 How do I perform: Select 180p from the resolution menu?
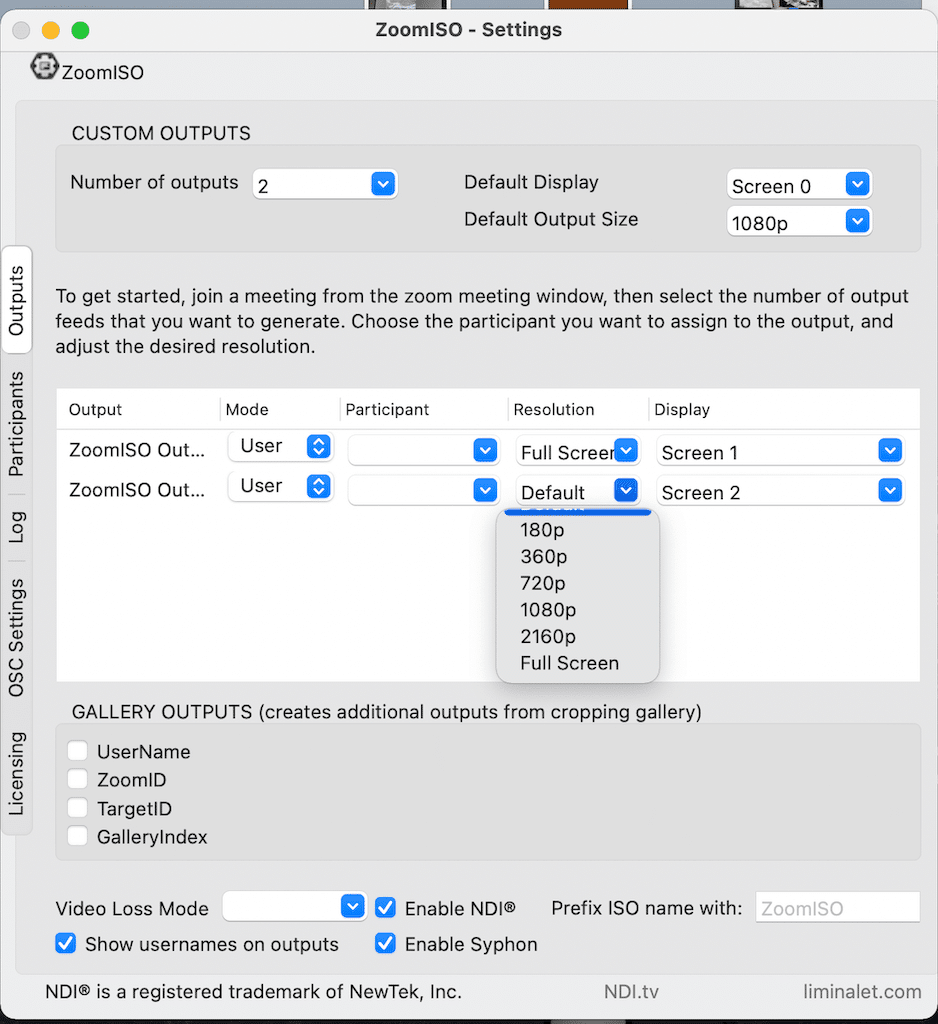(577, 530)
